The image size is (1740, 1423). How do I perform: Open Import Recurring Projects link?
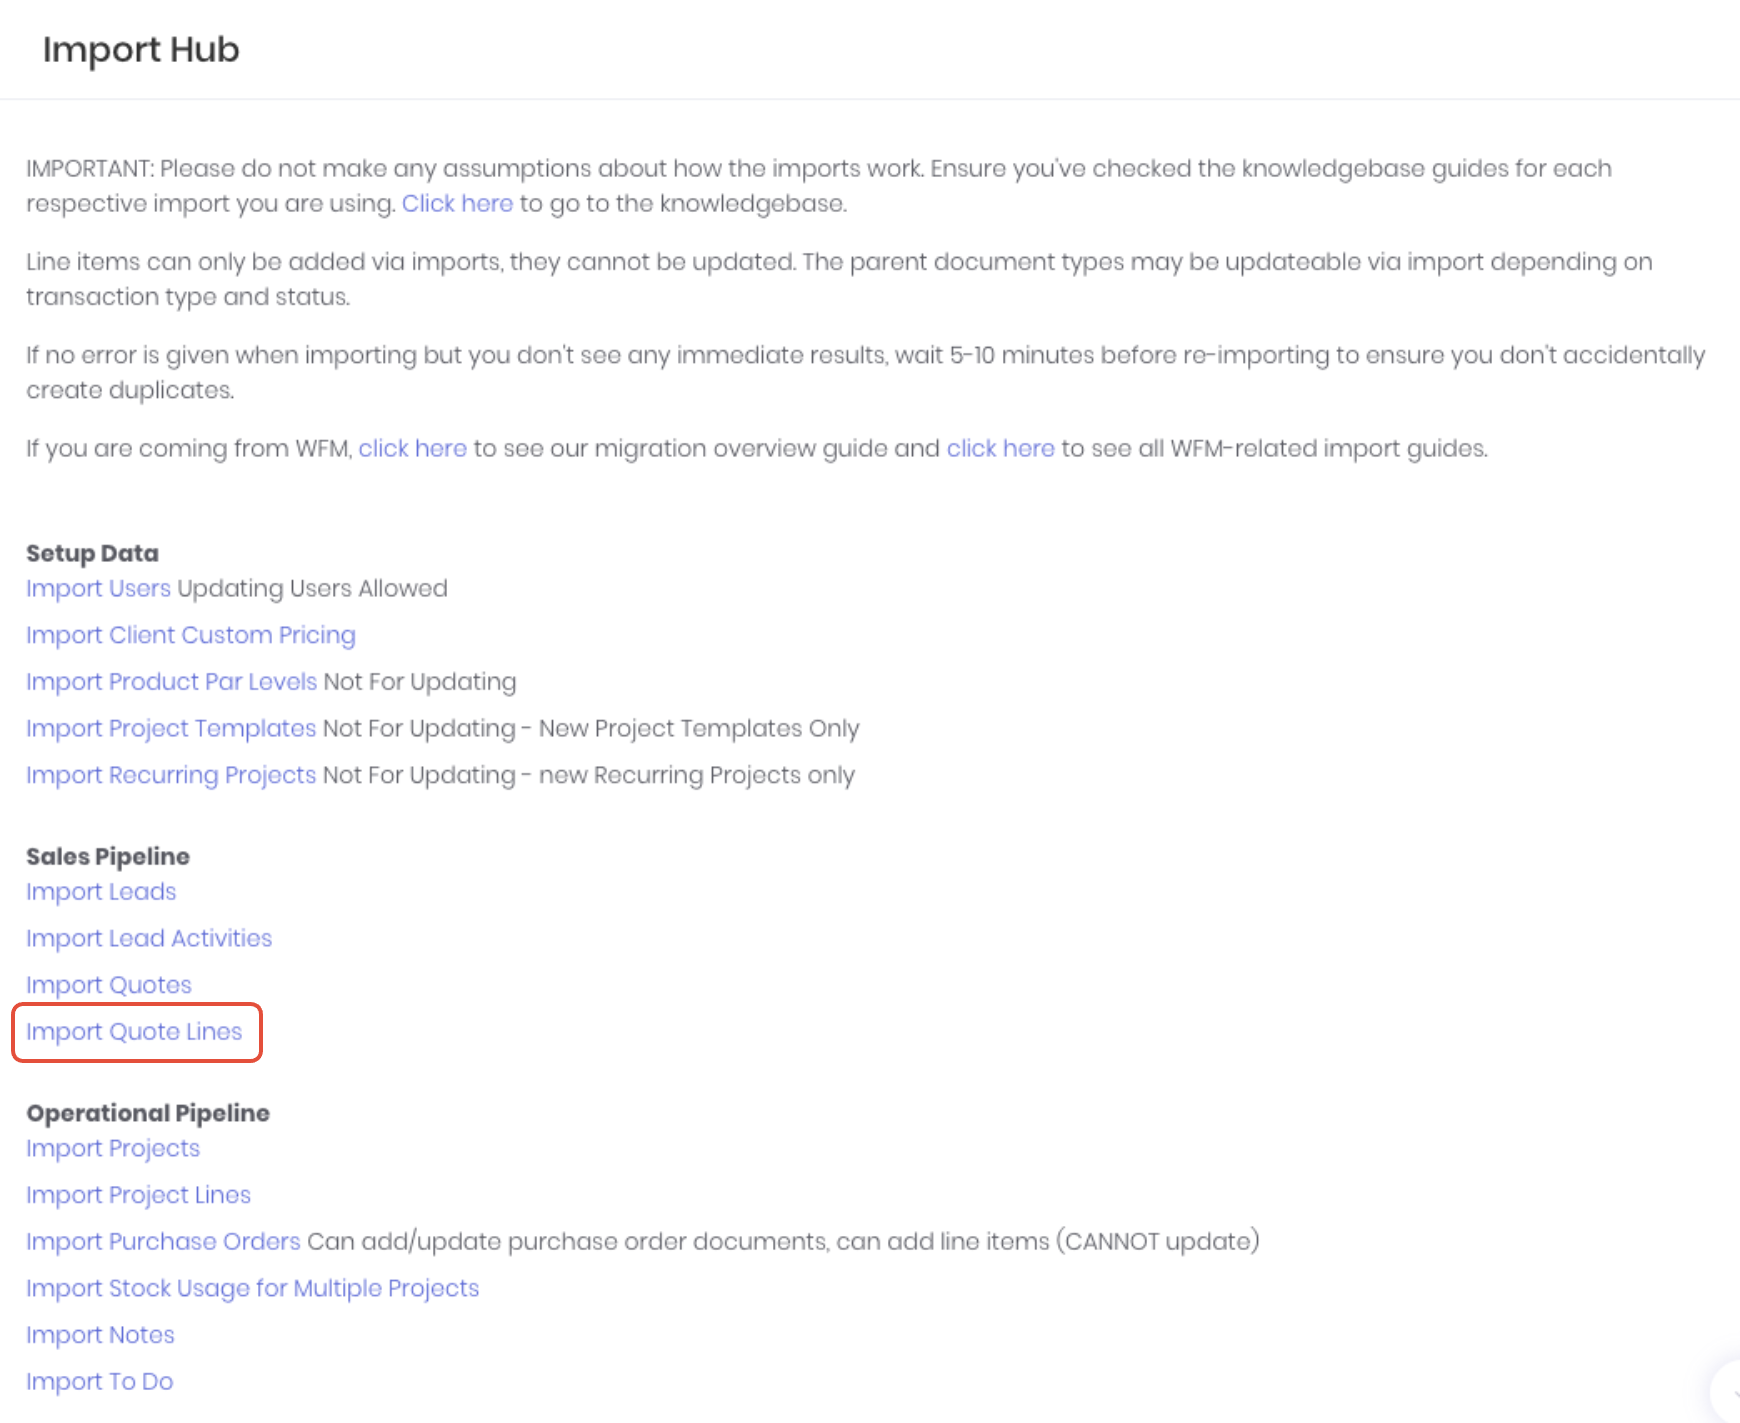click(x=171, y=775)
